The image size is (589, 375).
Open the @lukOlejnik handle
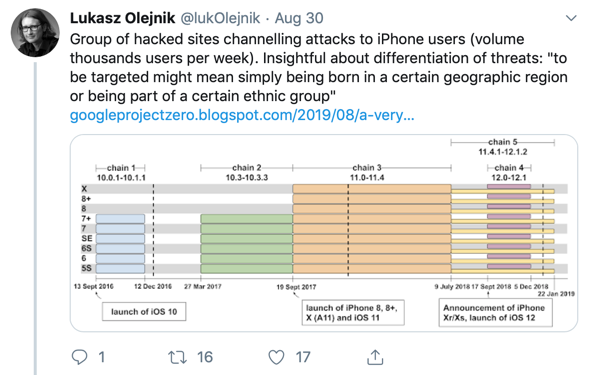click(x=220, y=18)
